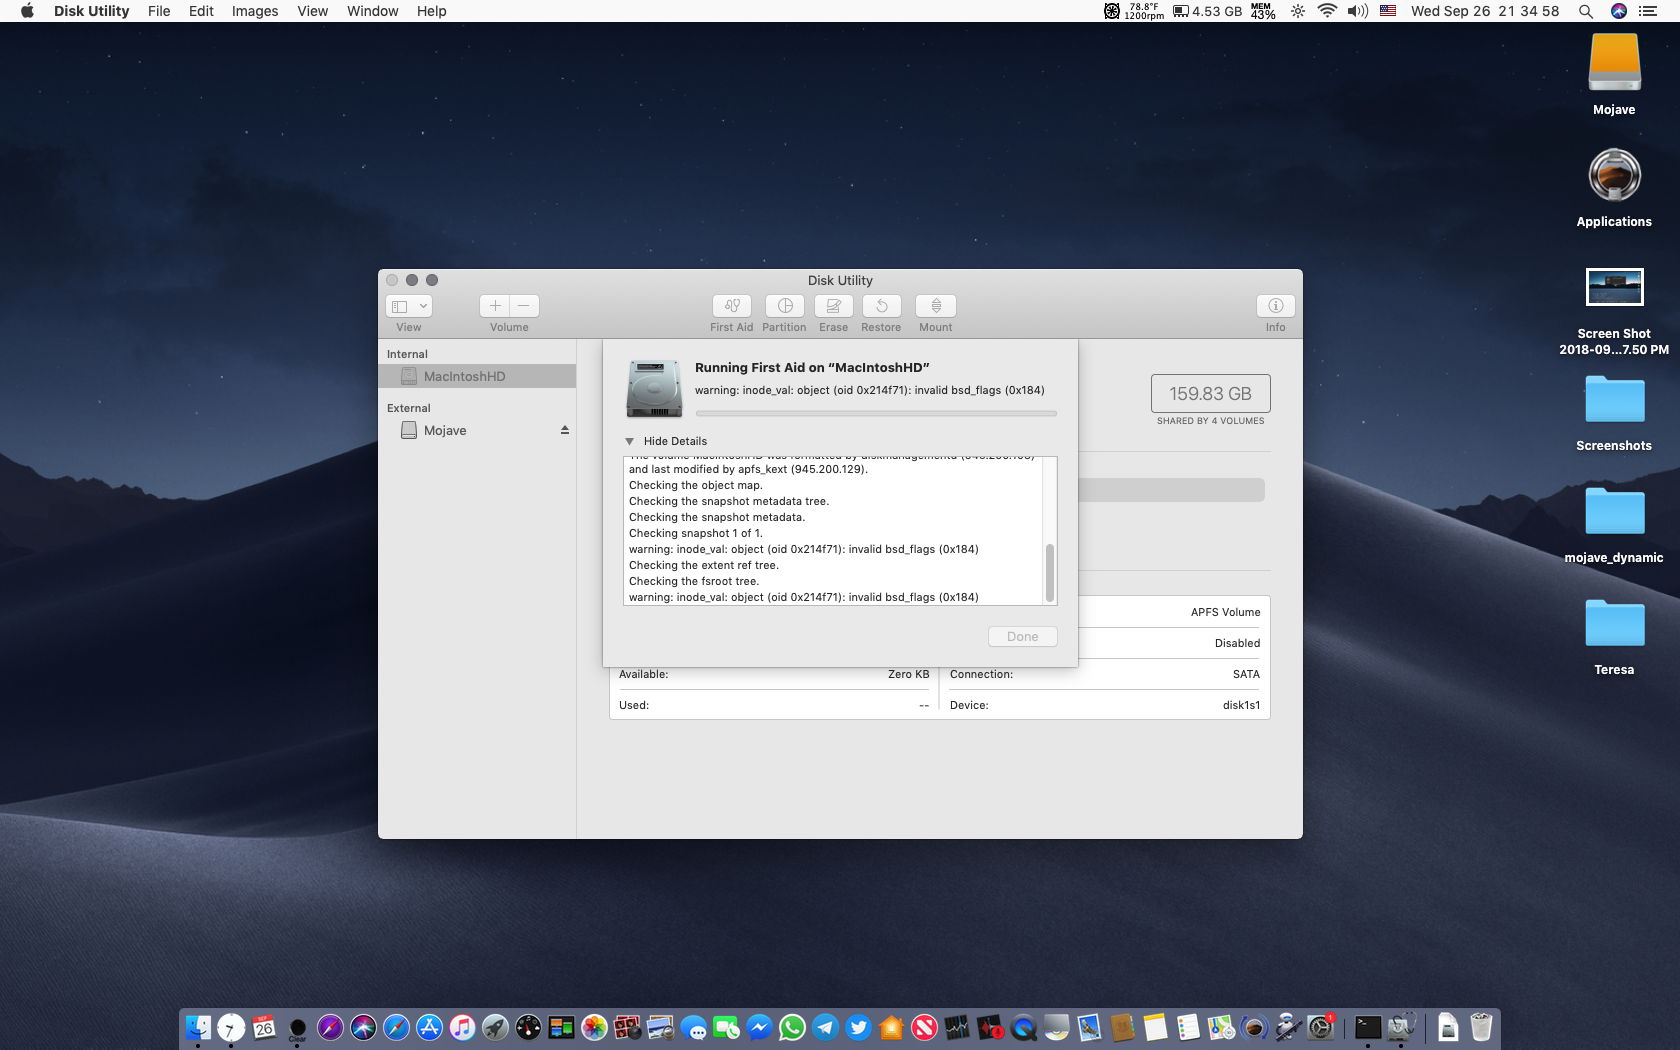The width and height of the screenshot is (1680, 1050).
Task: Open the View menu in the menu bar
Action: [312, 11]
